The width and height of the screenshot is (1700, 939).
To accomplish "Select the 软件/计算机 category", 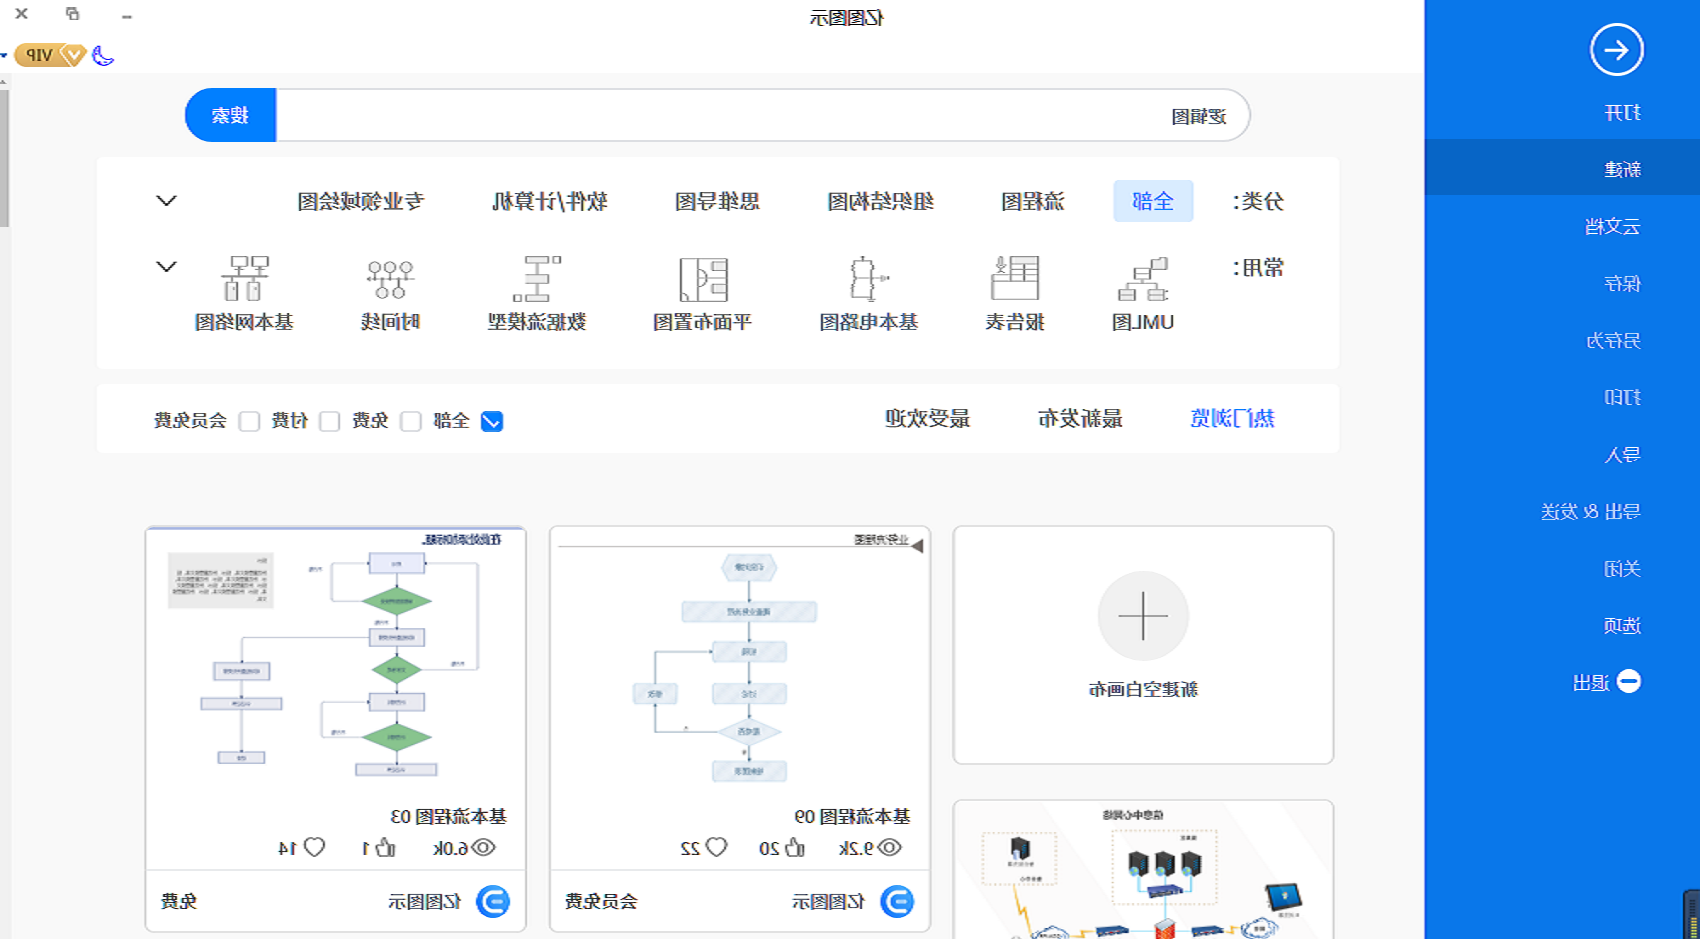I will [x=550, y=201].
